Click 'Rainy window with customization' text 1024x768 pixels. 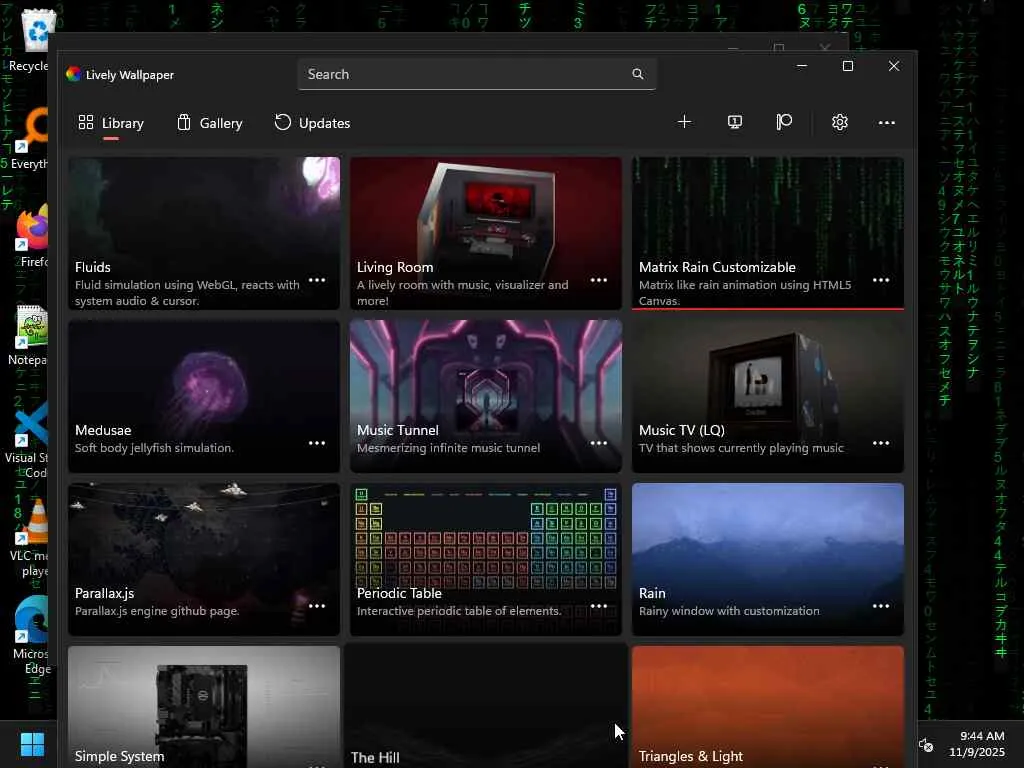coord(729,611)
